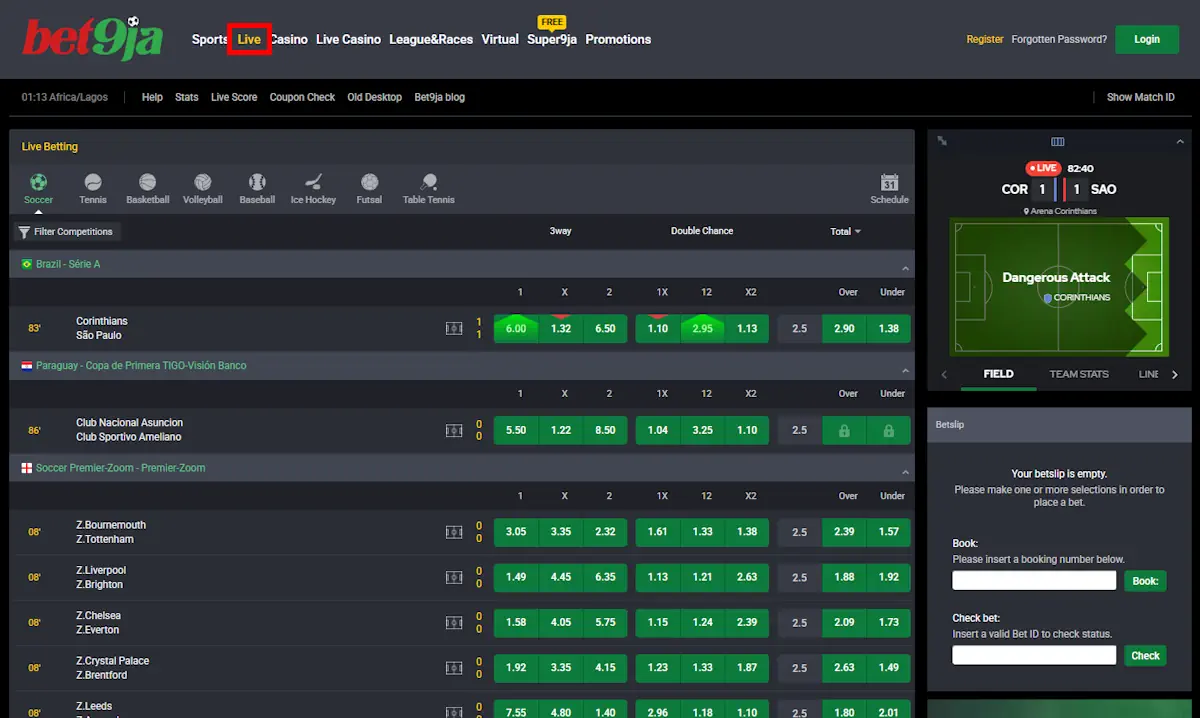Click the Login button
1200x718 pixels.
1146,39
